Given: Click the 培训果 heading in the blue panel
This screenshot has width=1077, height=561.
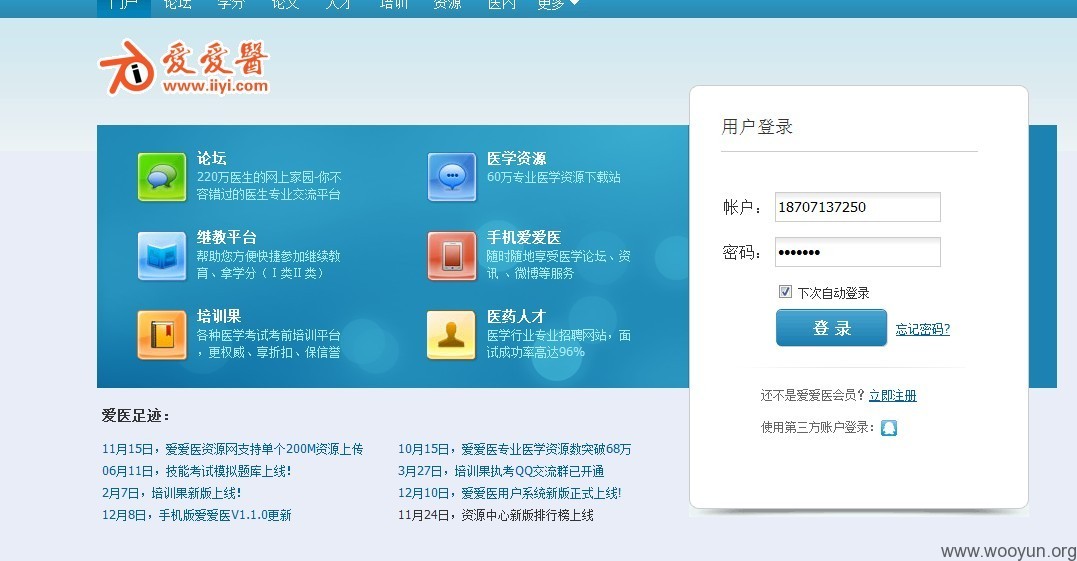Looking at the screenshot, I should coord(219,316).
